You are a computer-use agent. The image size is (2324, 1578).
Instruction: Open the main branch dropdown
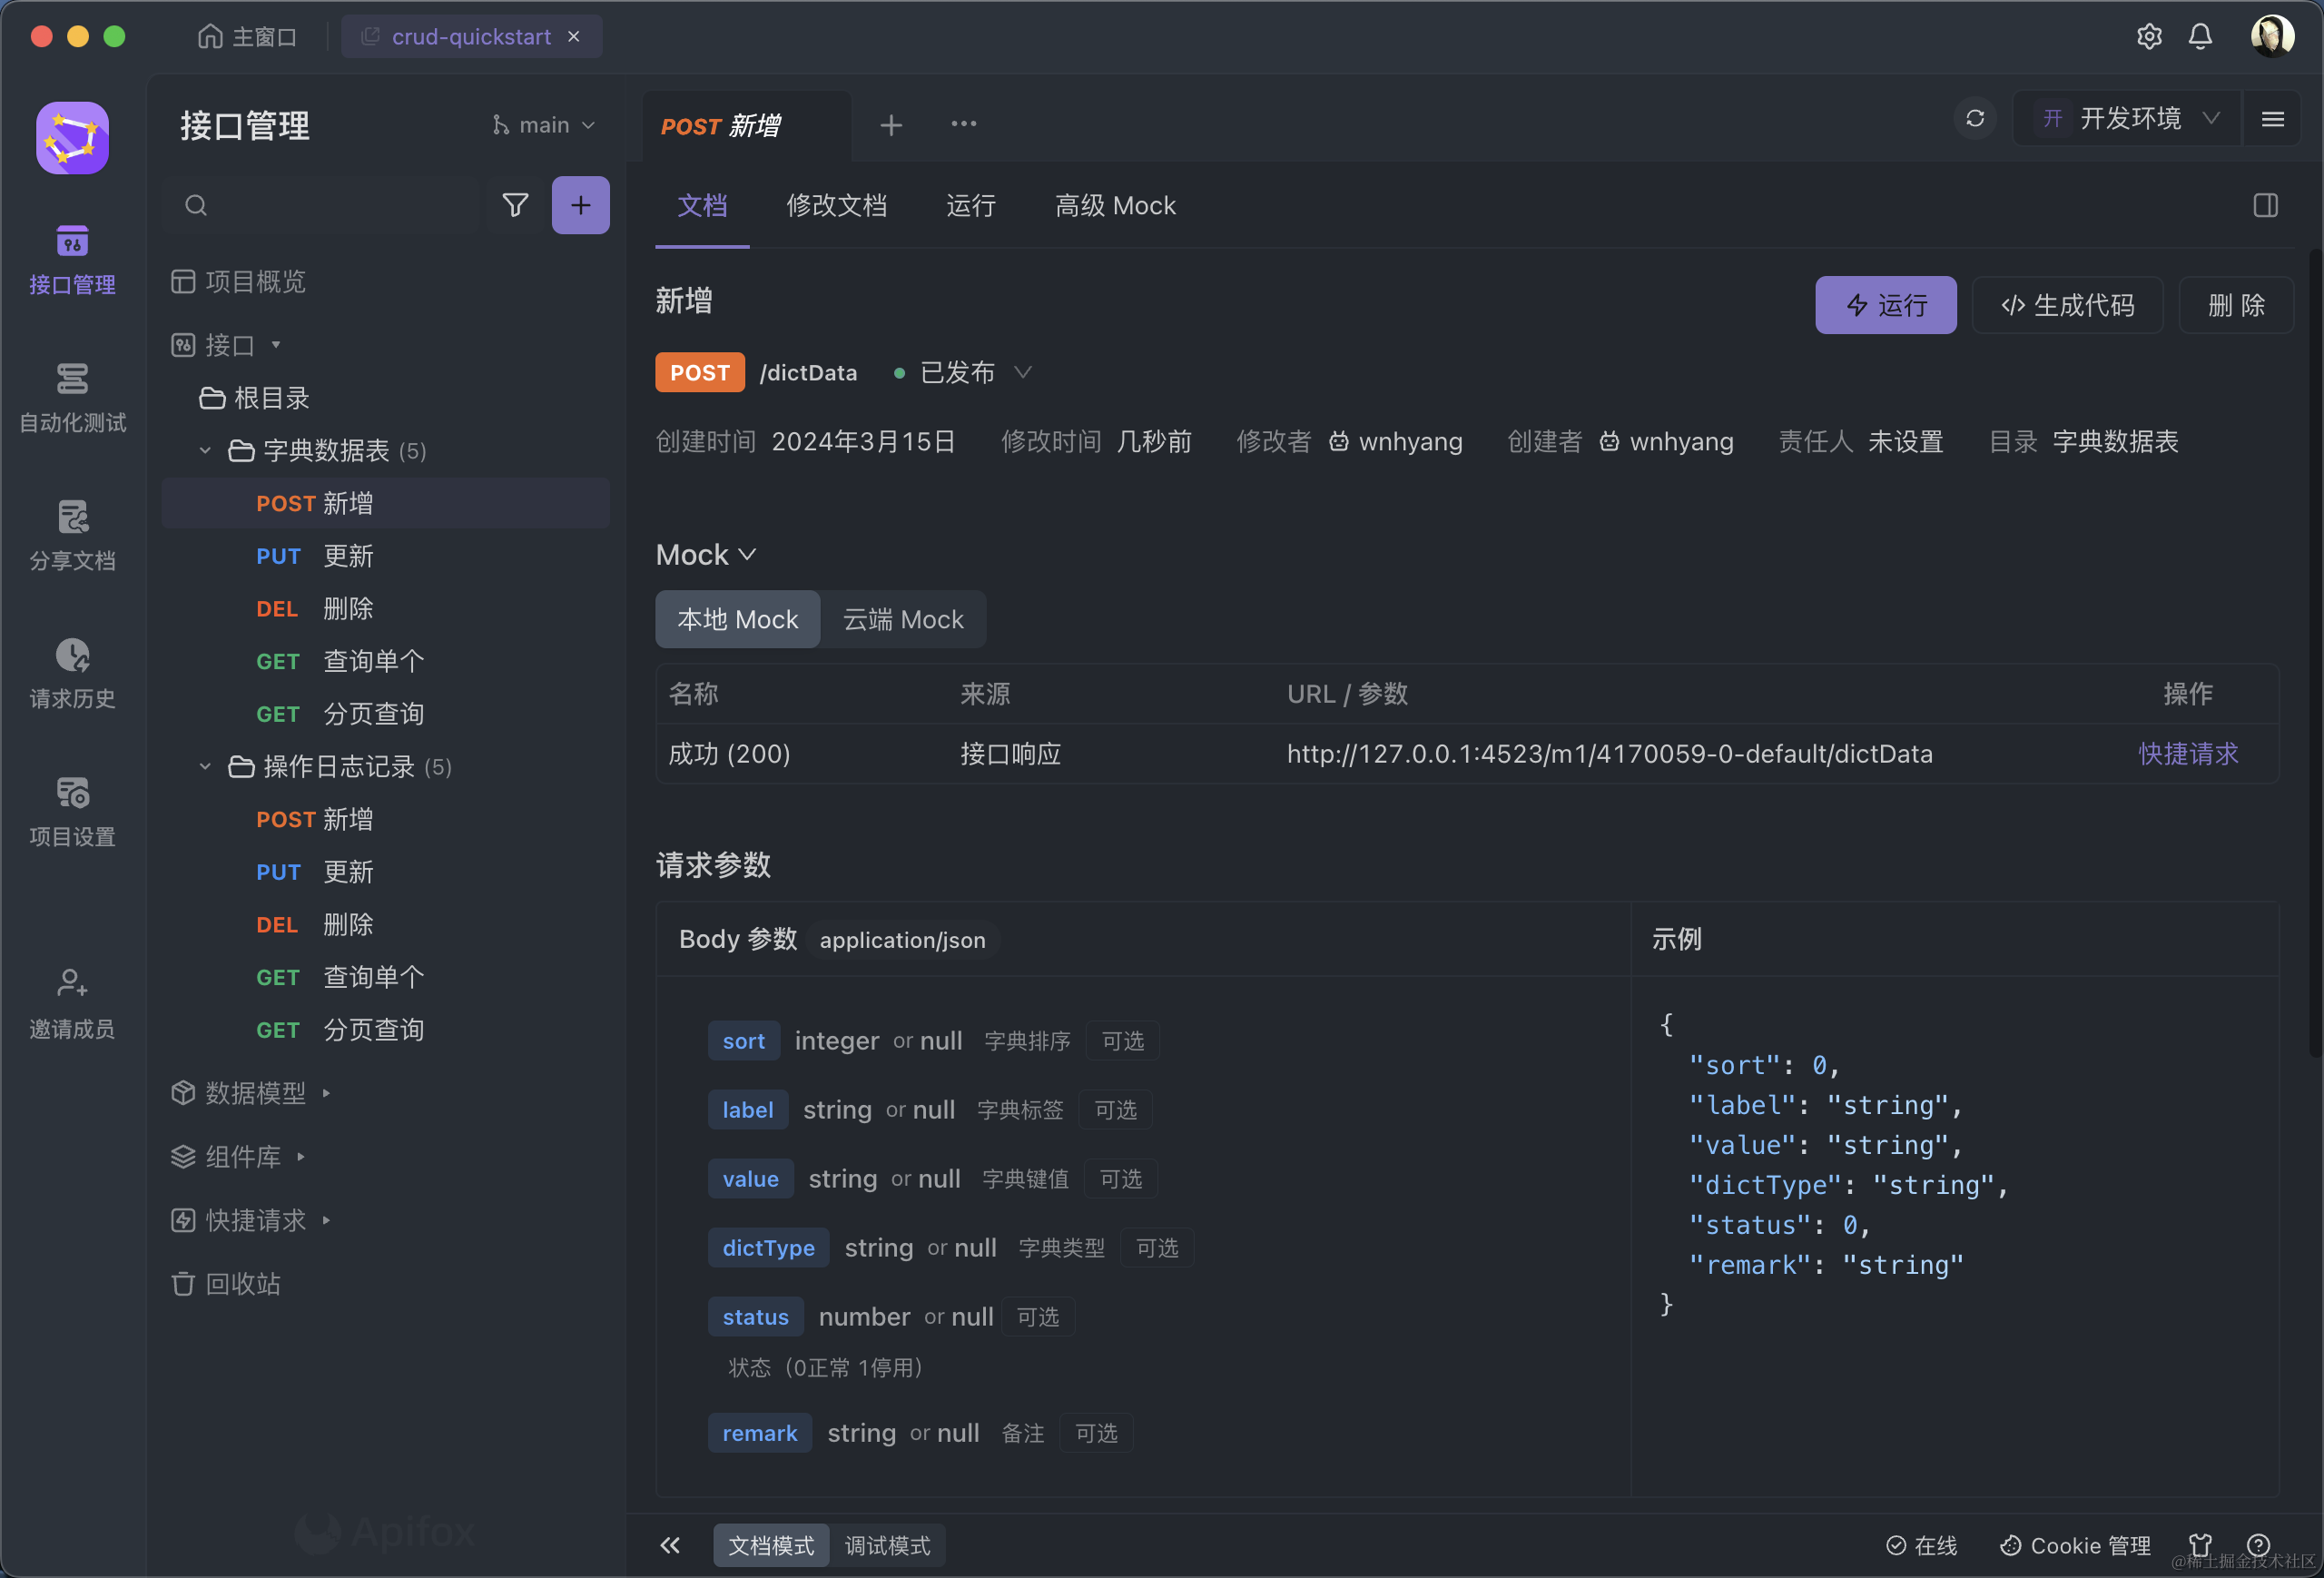(544, 124)
